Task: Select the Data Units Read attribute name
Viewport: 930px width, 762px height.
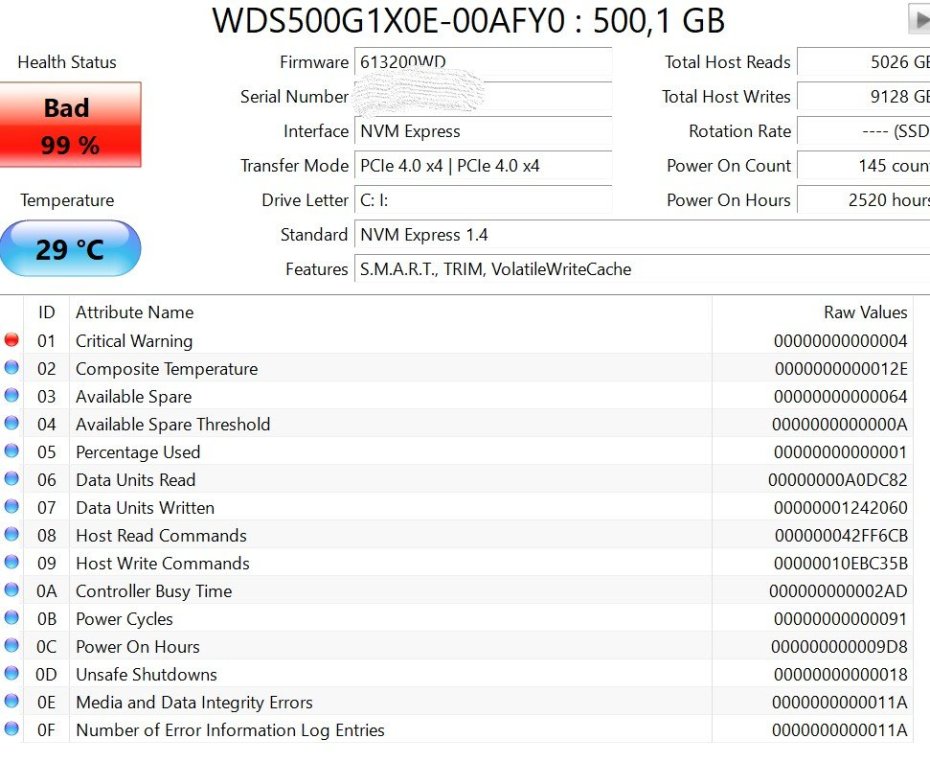Action: click(135, 480)
